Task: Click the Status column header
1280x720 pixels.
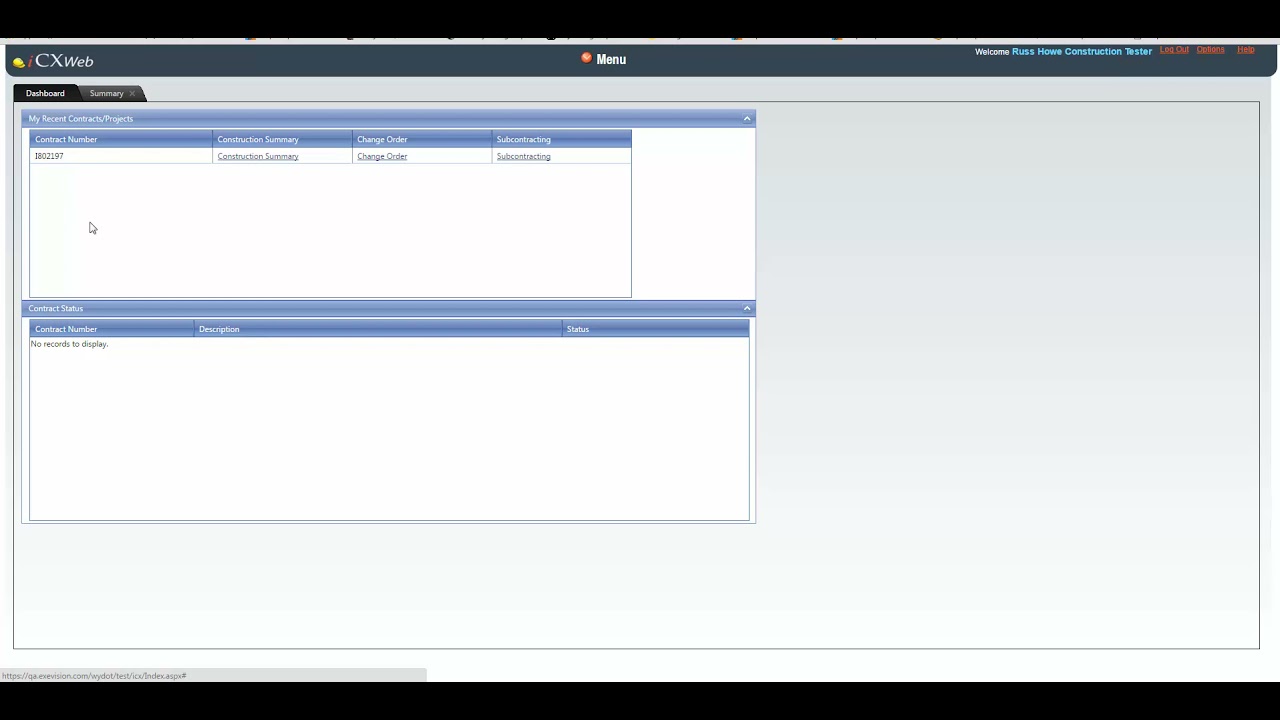Action: (x=655, y=329)
